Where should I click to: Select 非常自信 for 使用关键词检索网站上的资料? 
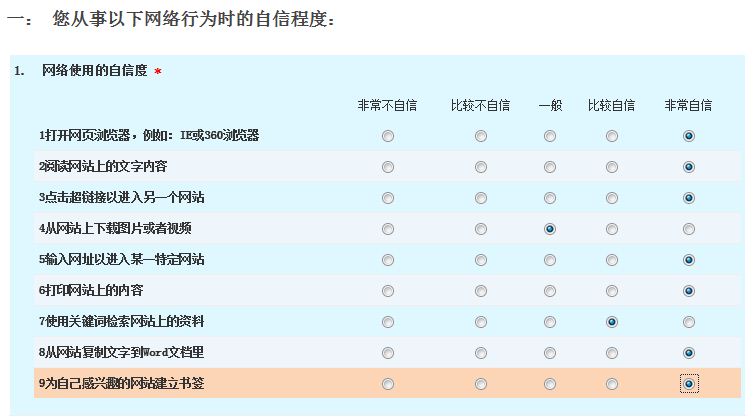(688, 322)
